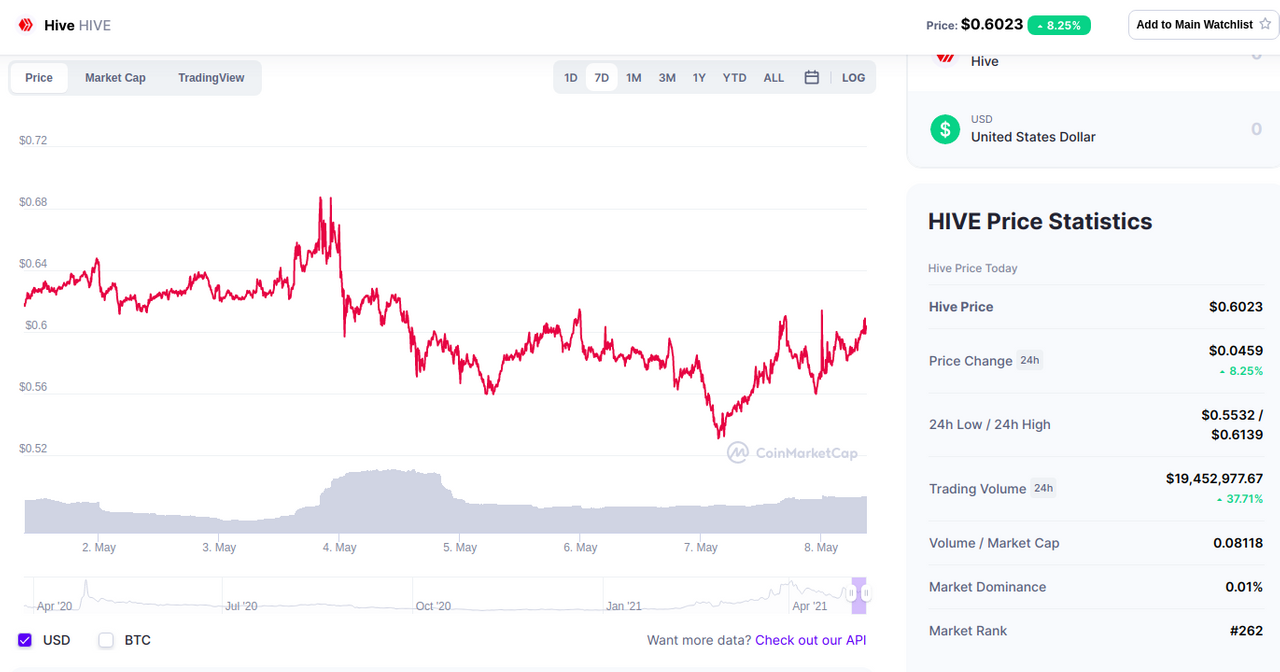
Task: Select the 3M time range
Action: 667,77
